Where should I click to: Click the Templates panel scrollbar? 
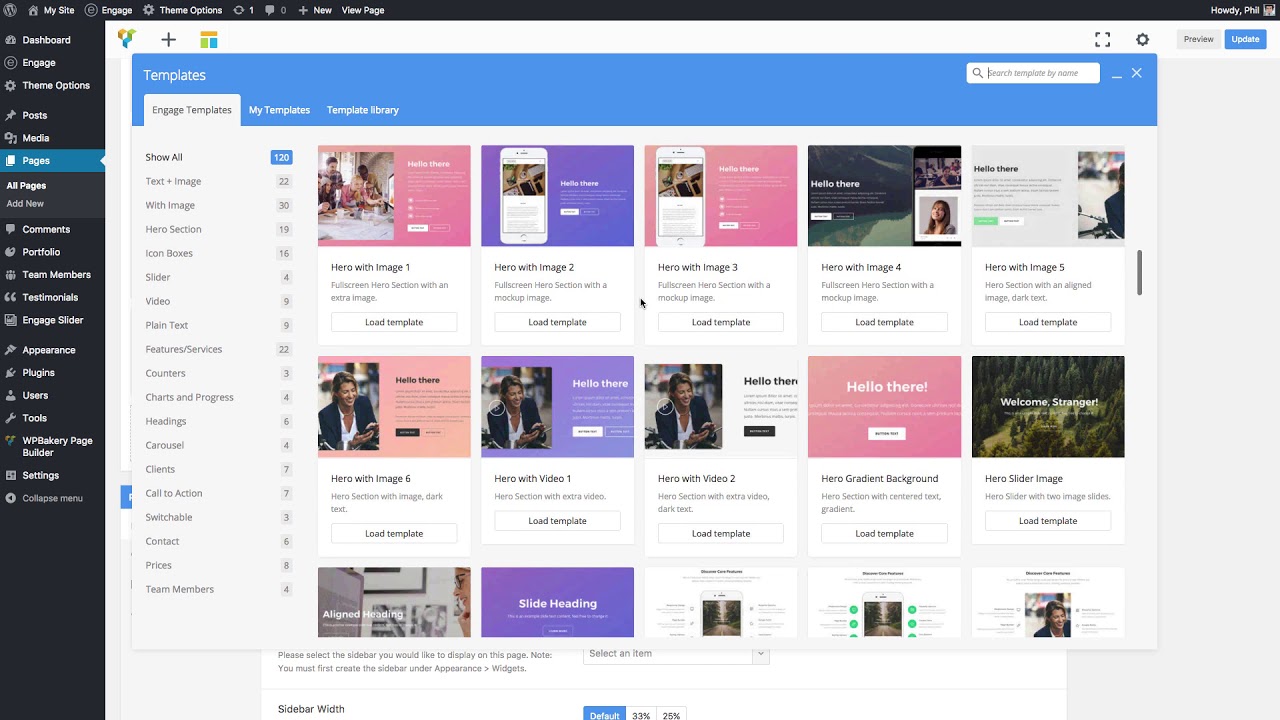click(1139, 272)
